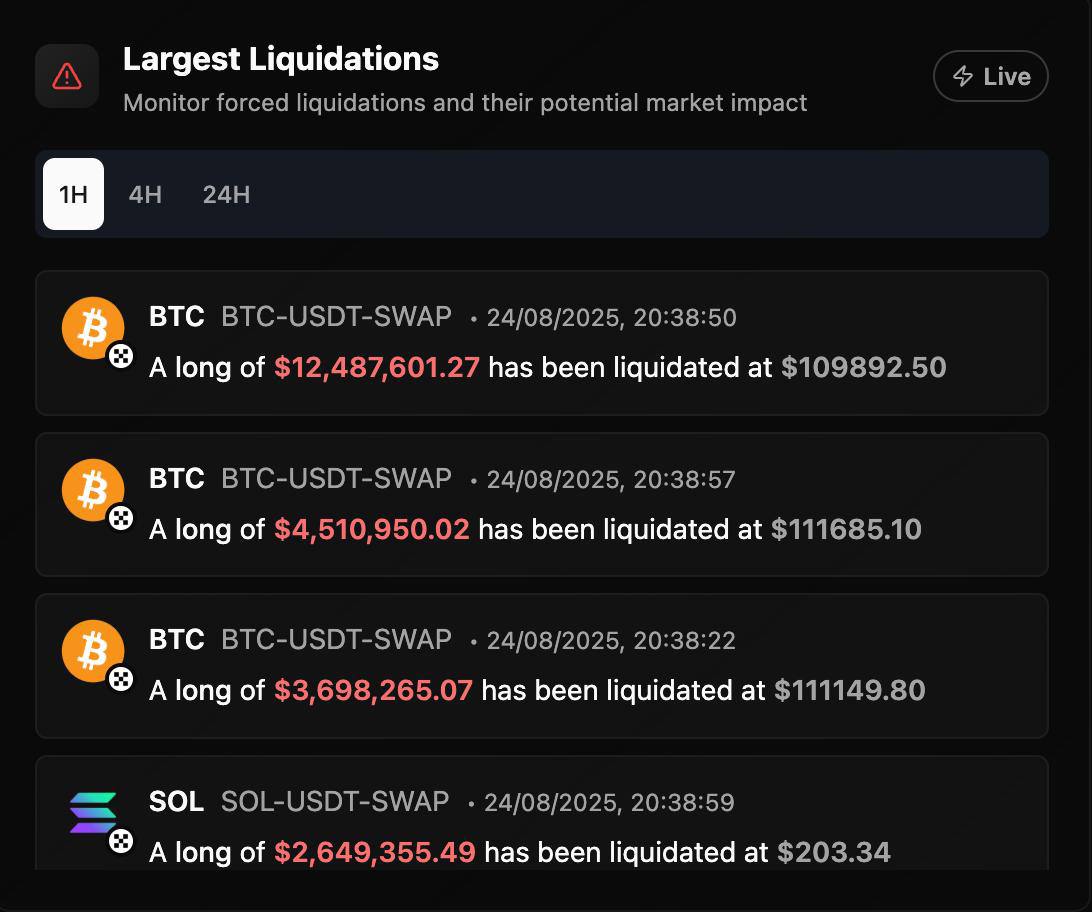Toggle the Live updates button

[990, 76]
